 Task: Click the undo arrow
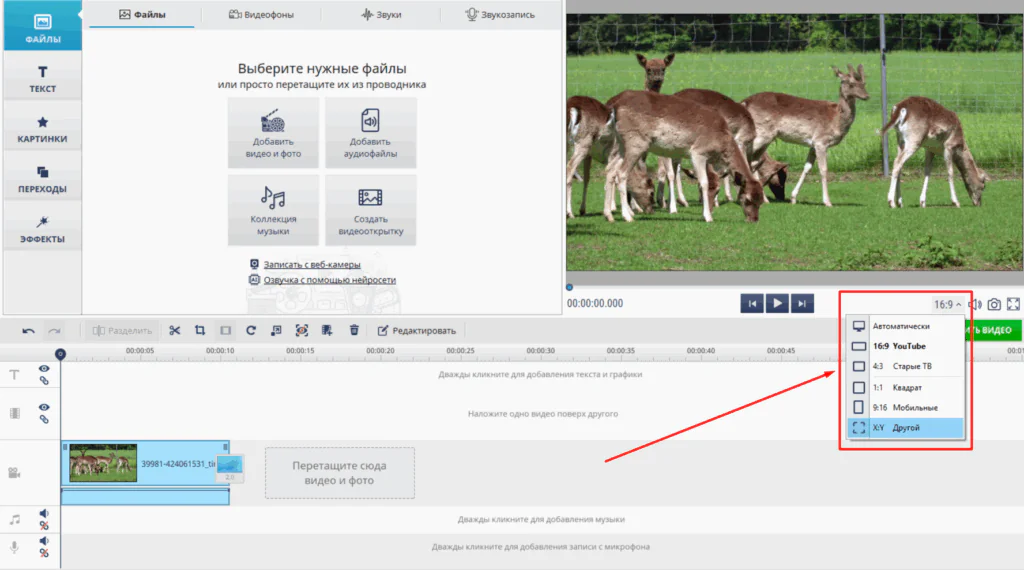tap(28, 331)
